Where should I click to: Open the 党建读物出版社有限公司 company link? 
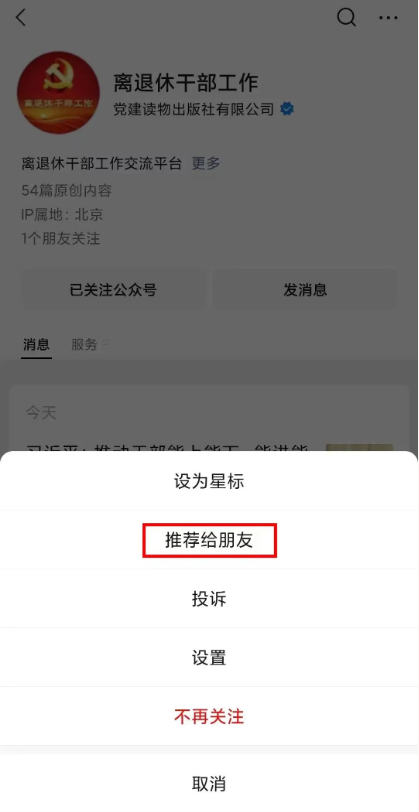tap(194, 109)
